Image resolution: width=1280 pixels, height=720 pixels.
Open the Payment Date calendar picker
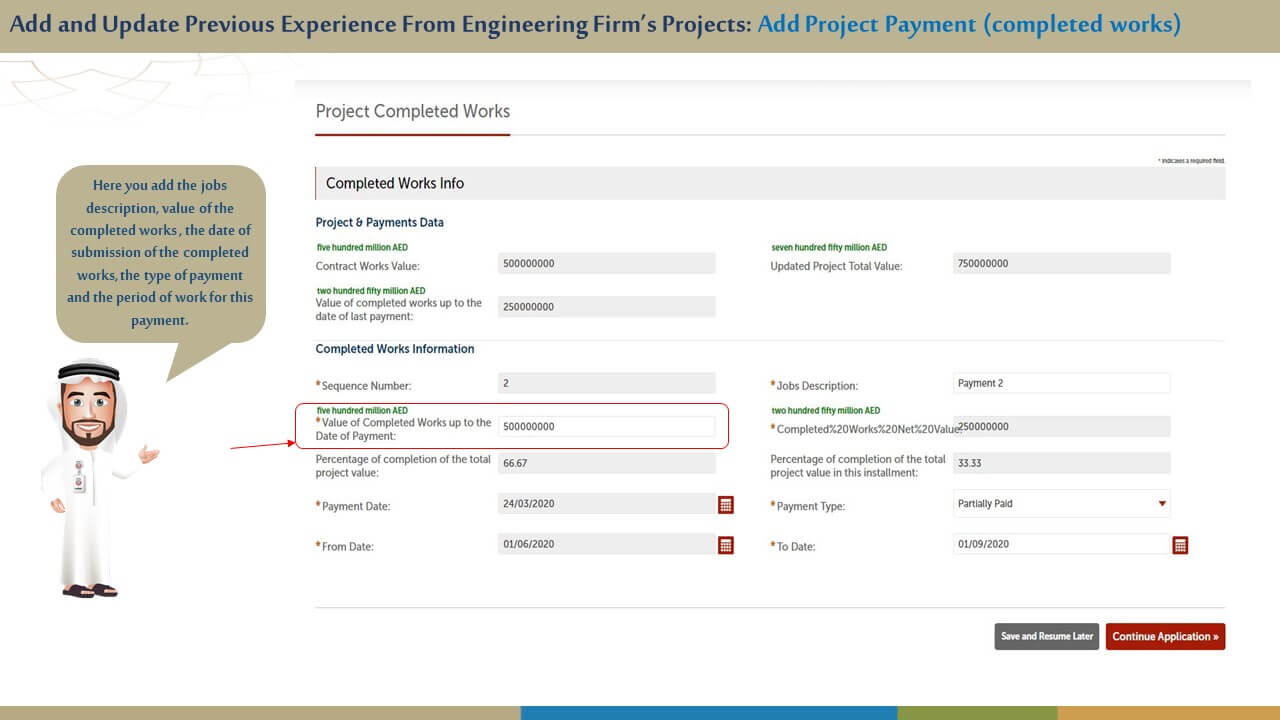tap(726, 505)
